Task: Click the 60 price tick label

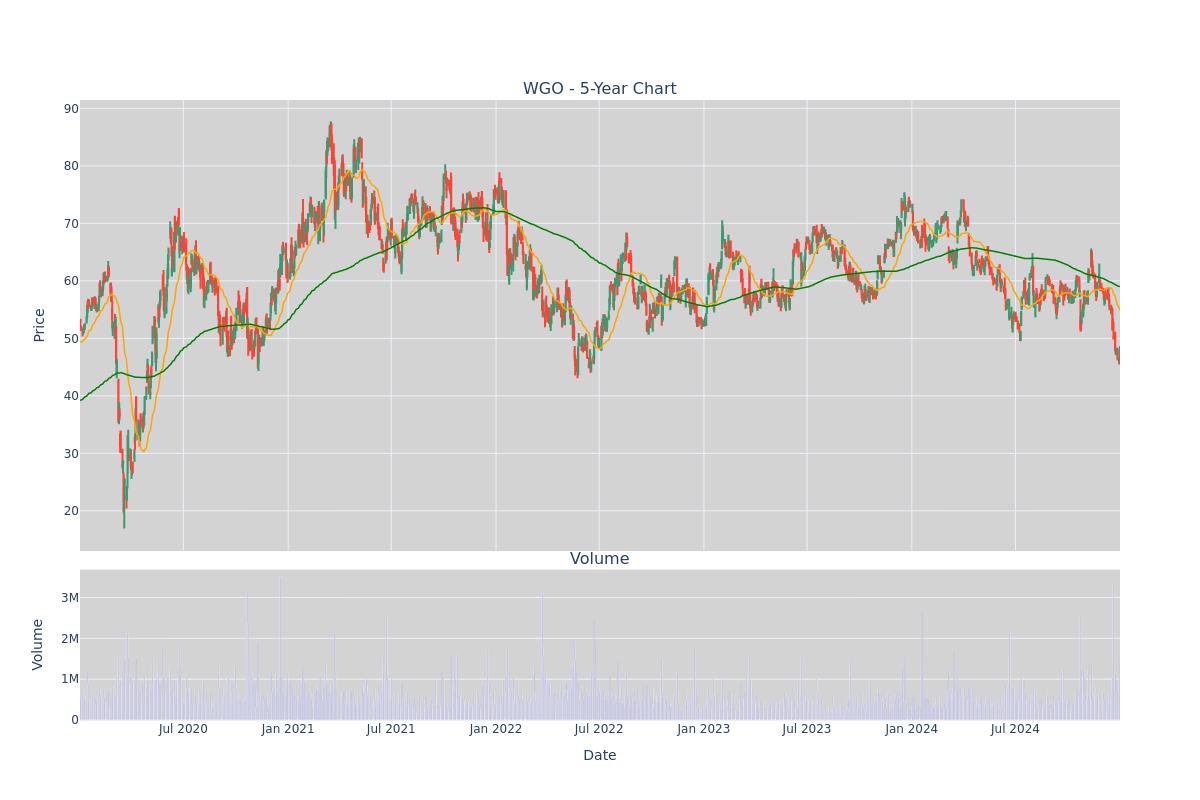Action: coord(71,281)
